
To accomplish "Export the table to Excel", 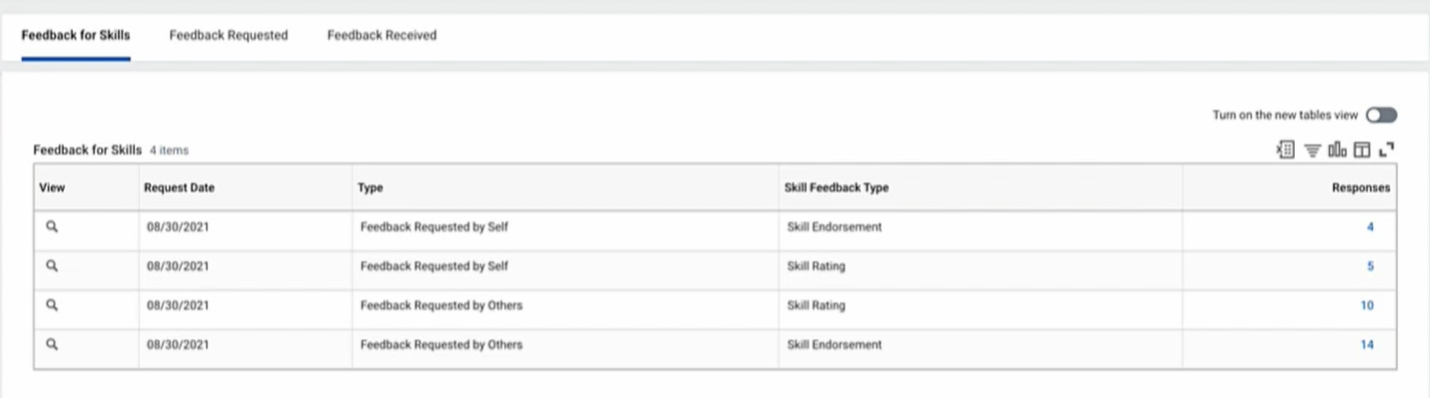I will point(1286,150).
